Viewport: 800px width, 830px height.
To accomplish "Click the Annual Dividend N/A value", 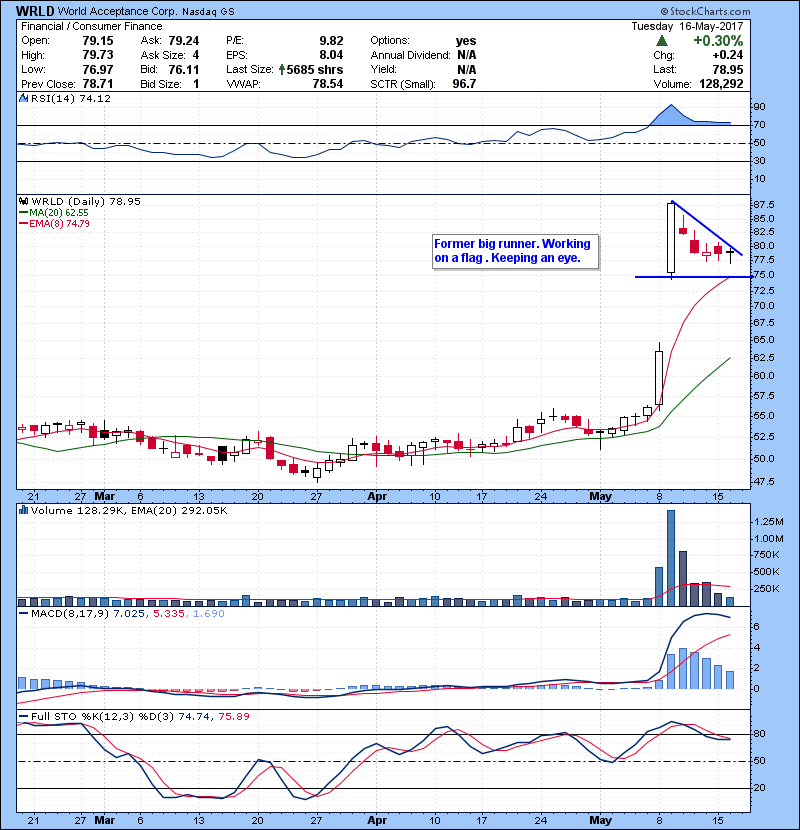I will tap(467, 55).
